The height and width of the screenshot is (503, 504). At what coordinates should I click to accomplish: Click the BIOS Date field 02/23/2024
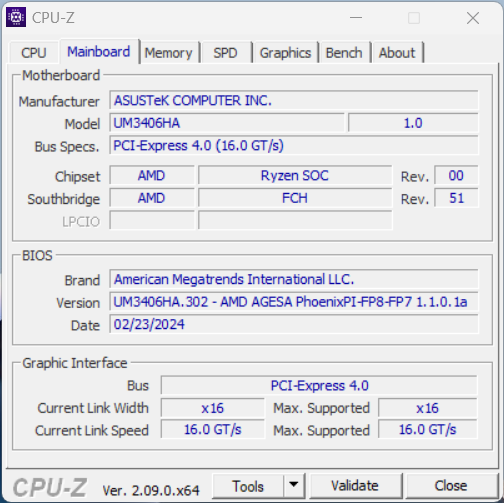click(294, 324)
